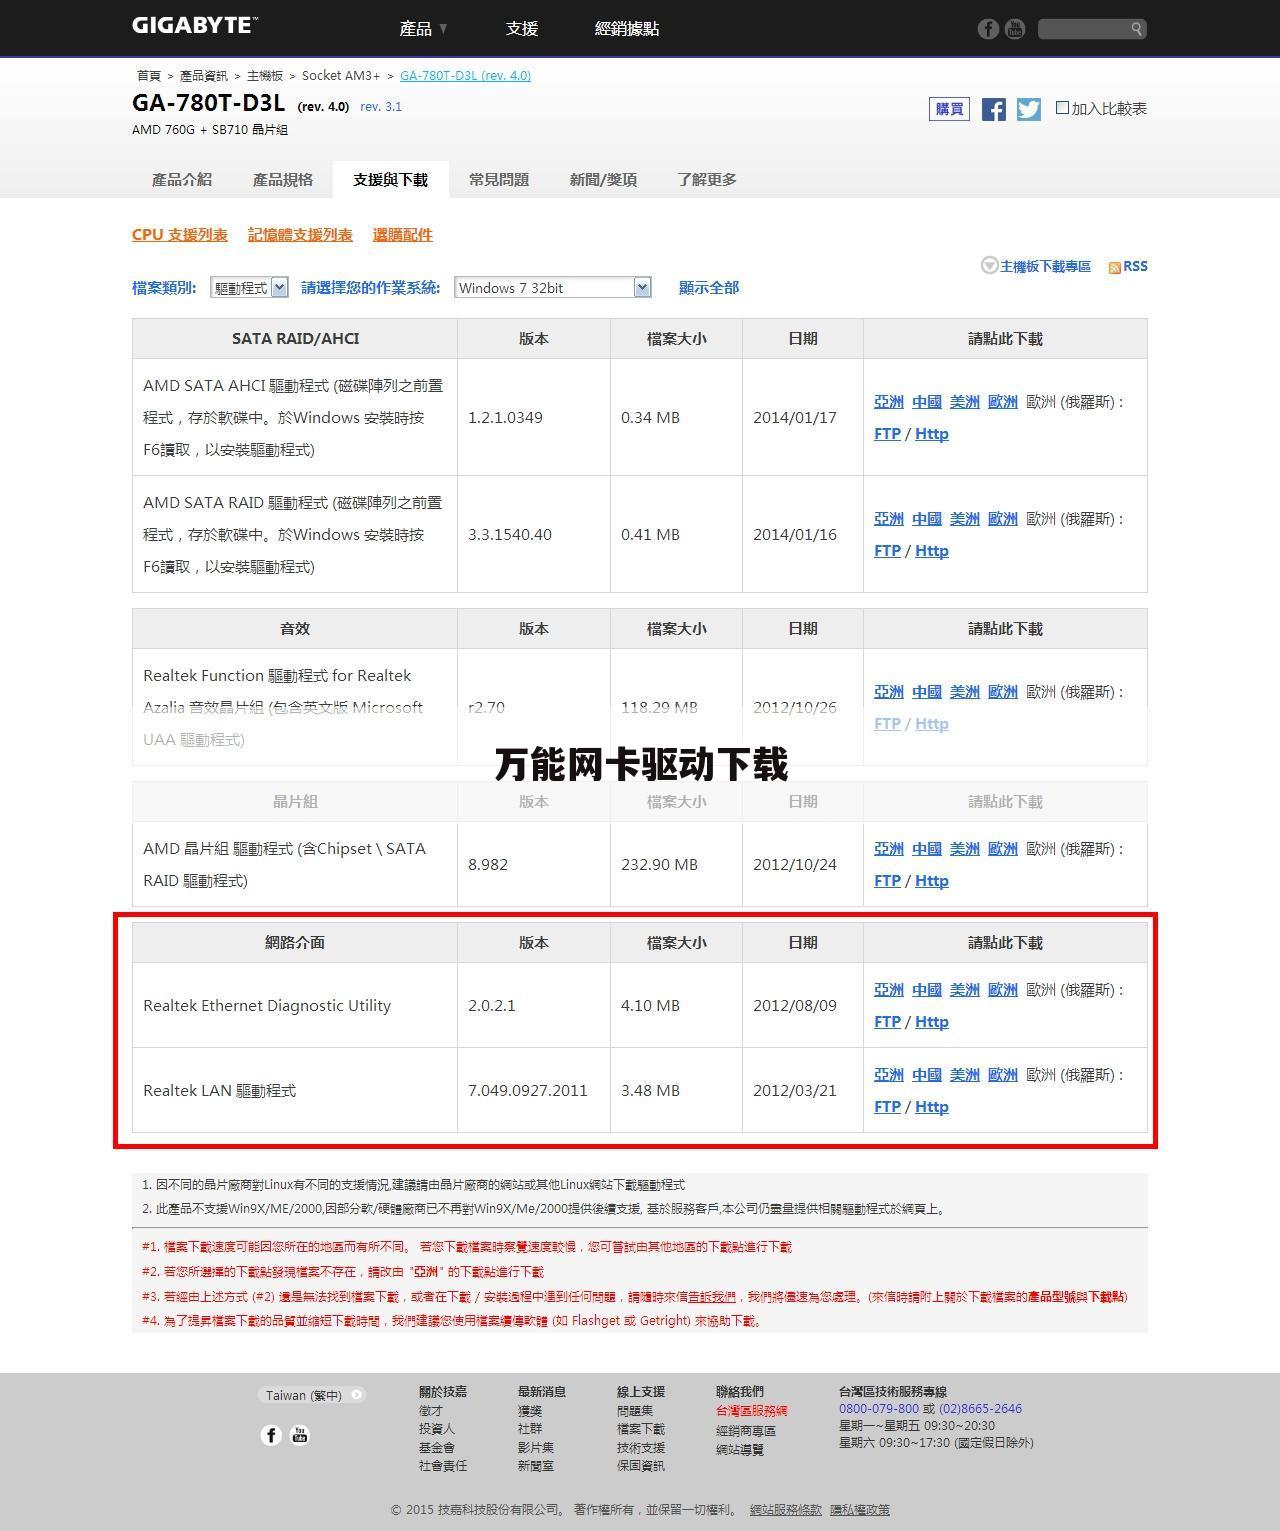Switch to 常見問題 tab

(499, 180)
